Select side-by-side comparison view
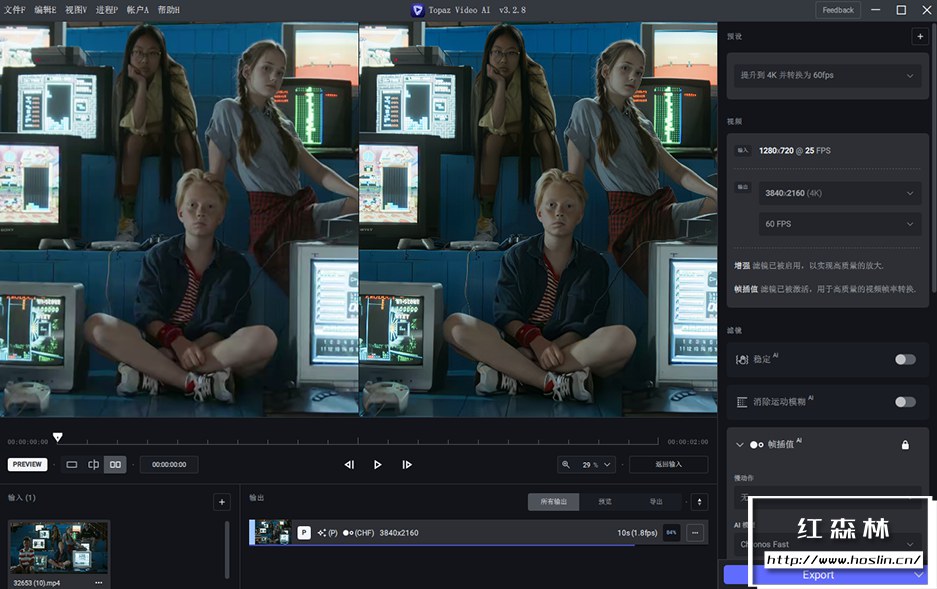Viewport: 937px width, 589px height. (x=116, y=464)
